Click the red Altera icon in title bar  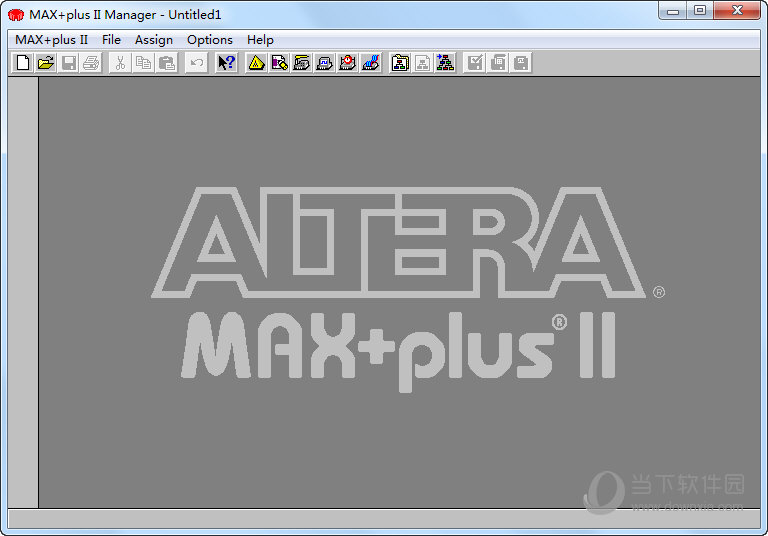pos(16,15)
